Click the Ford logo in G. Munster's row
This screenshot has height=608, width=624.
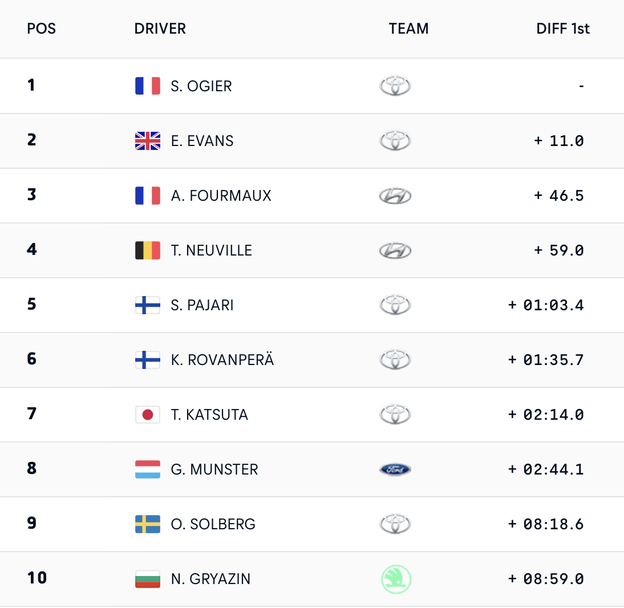(395, 469)
